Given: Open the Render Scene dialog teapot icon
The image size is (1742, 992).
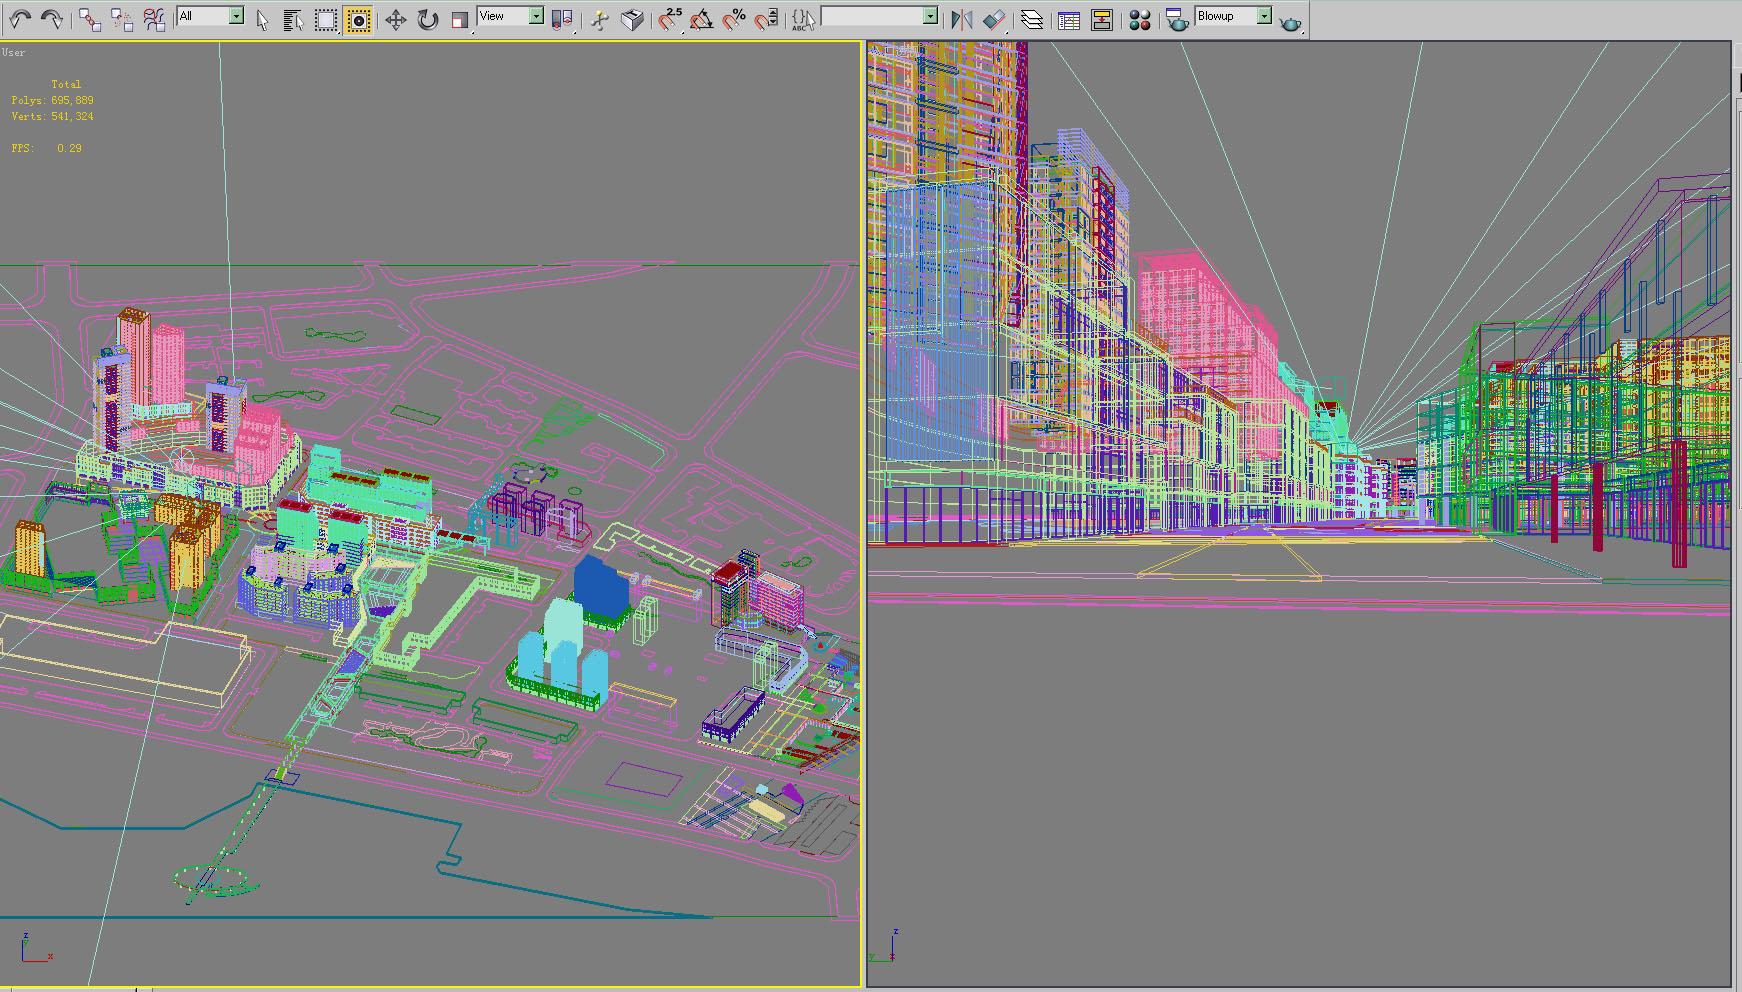Looking at the screenshot, I should [1177, 19].
